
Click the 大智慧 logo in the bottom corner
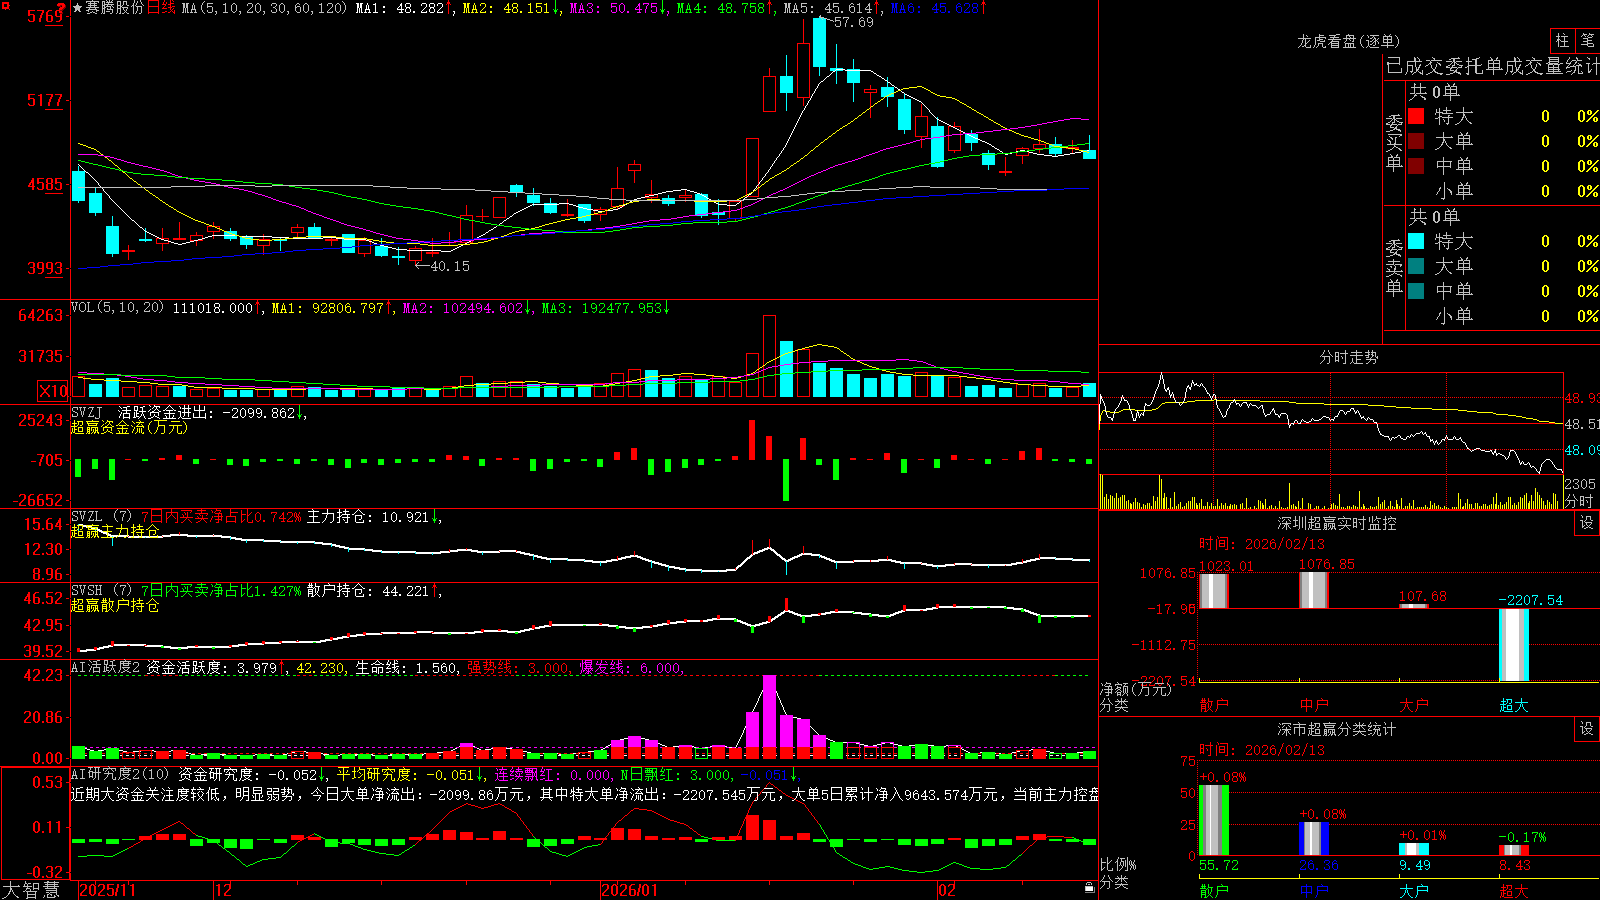(x=31, y=890)
